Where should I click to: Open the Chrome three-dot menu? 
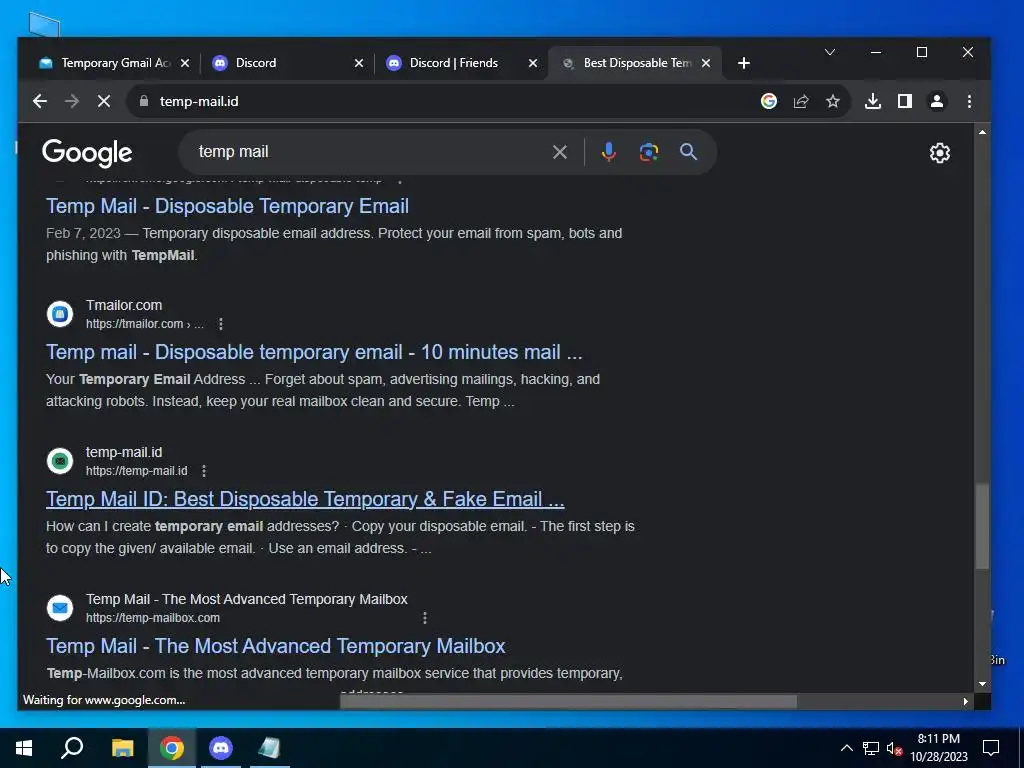[x=969, y=101]
